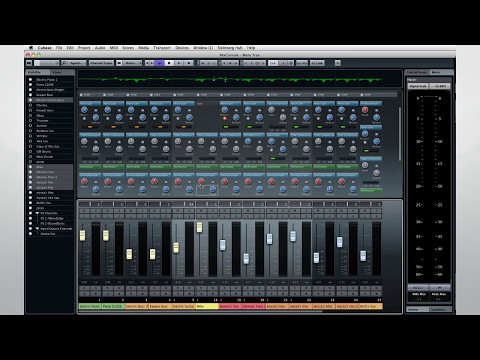480x360 pixels.
Task: Click the white square toolbar button beside the purple one
Action: tap(169, 63)
